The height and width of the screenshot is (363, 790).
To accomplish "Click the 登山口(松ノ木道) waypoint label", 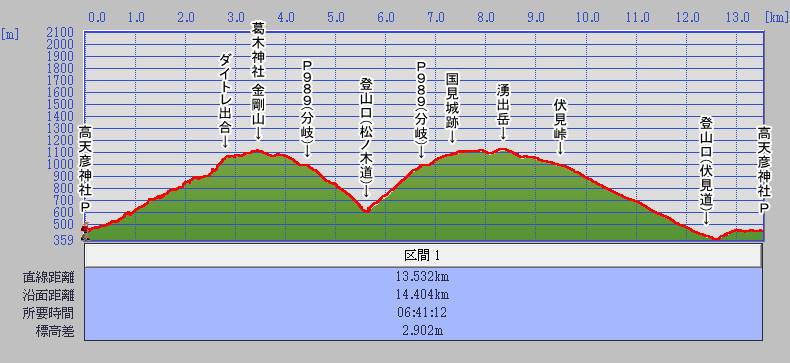I will pyautogui.click(x=366, y=137).
